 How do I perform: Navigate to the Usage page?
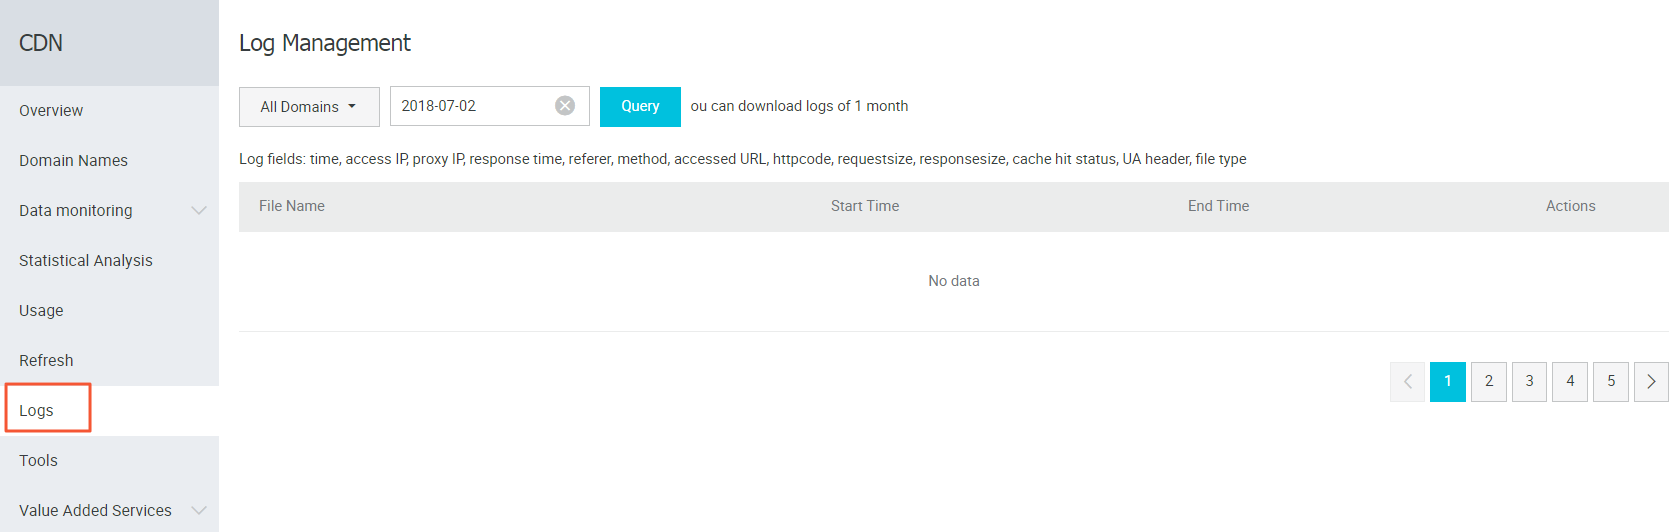(x=41, y=311)
